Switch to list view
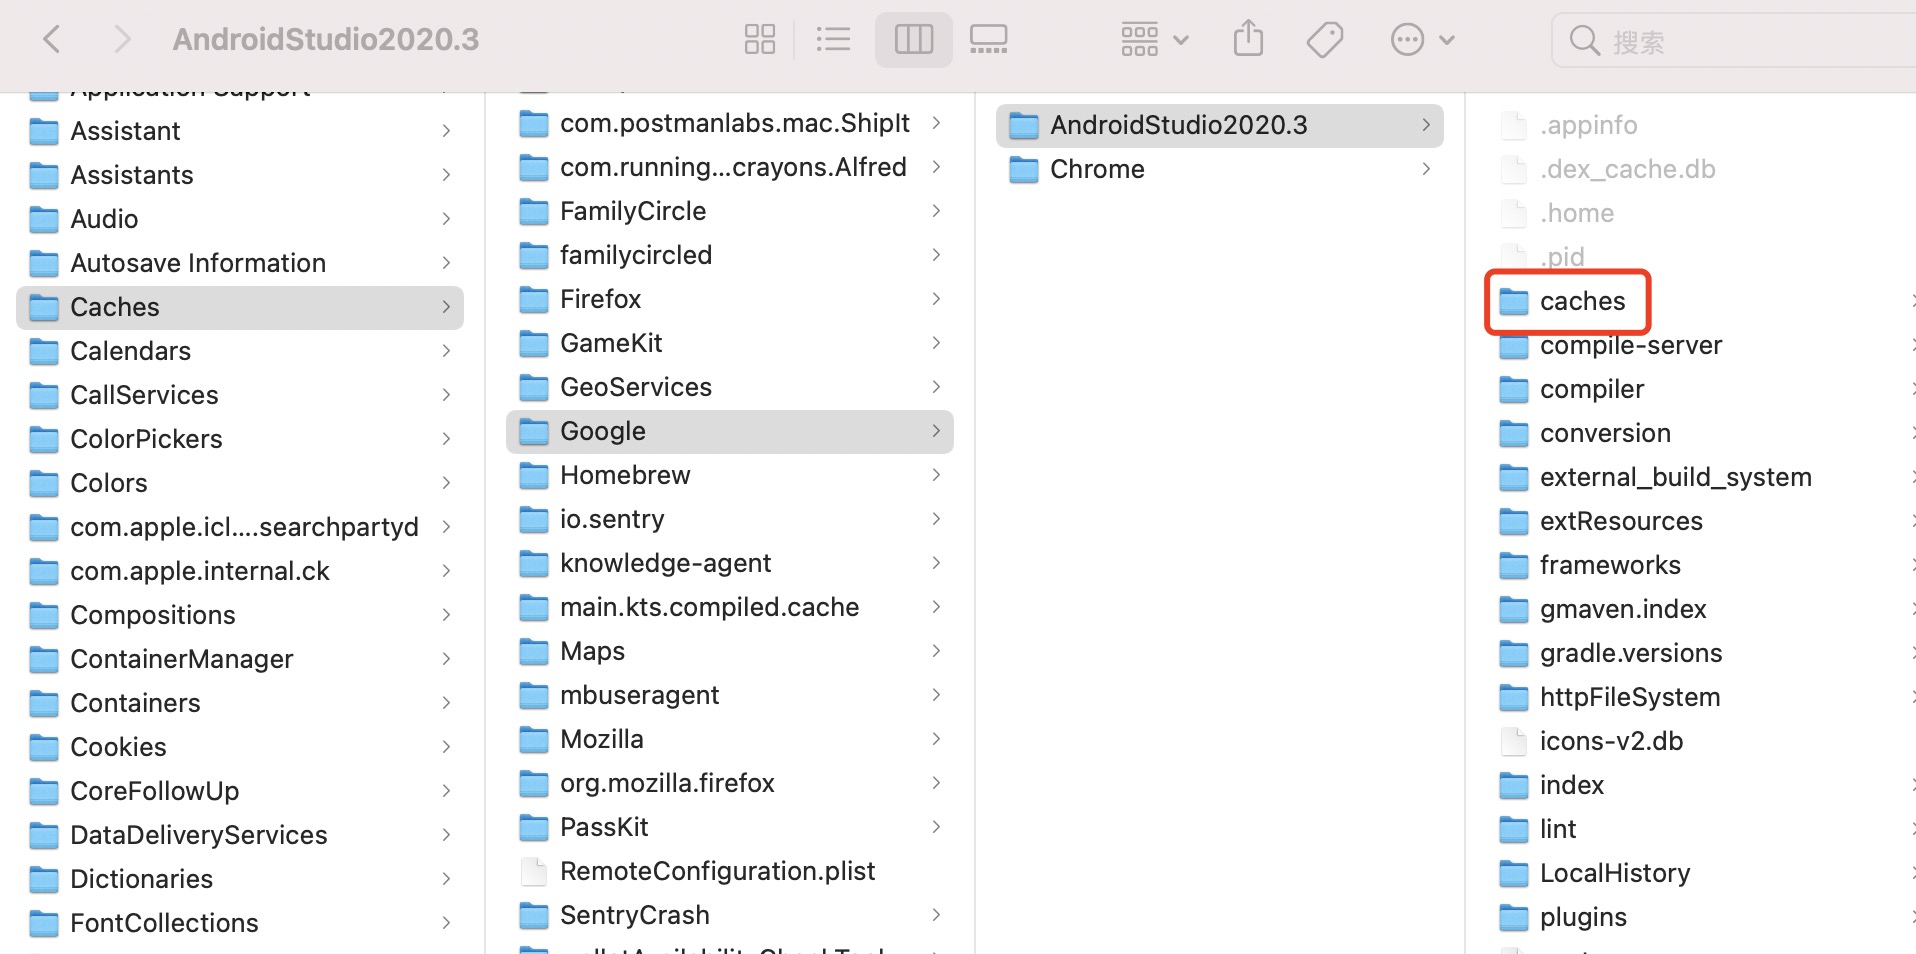This screenshot has width=1916, height=954. point(833,40)
